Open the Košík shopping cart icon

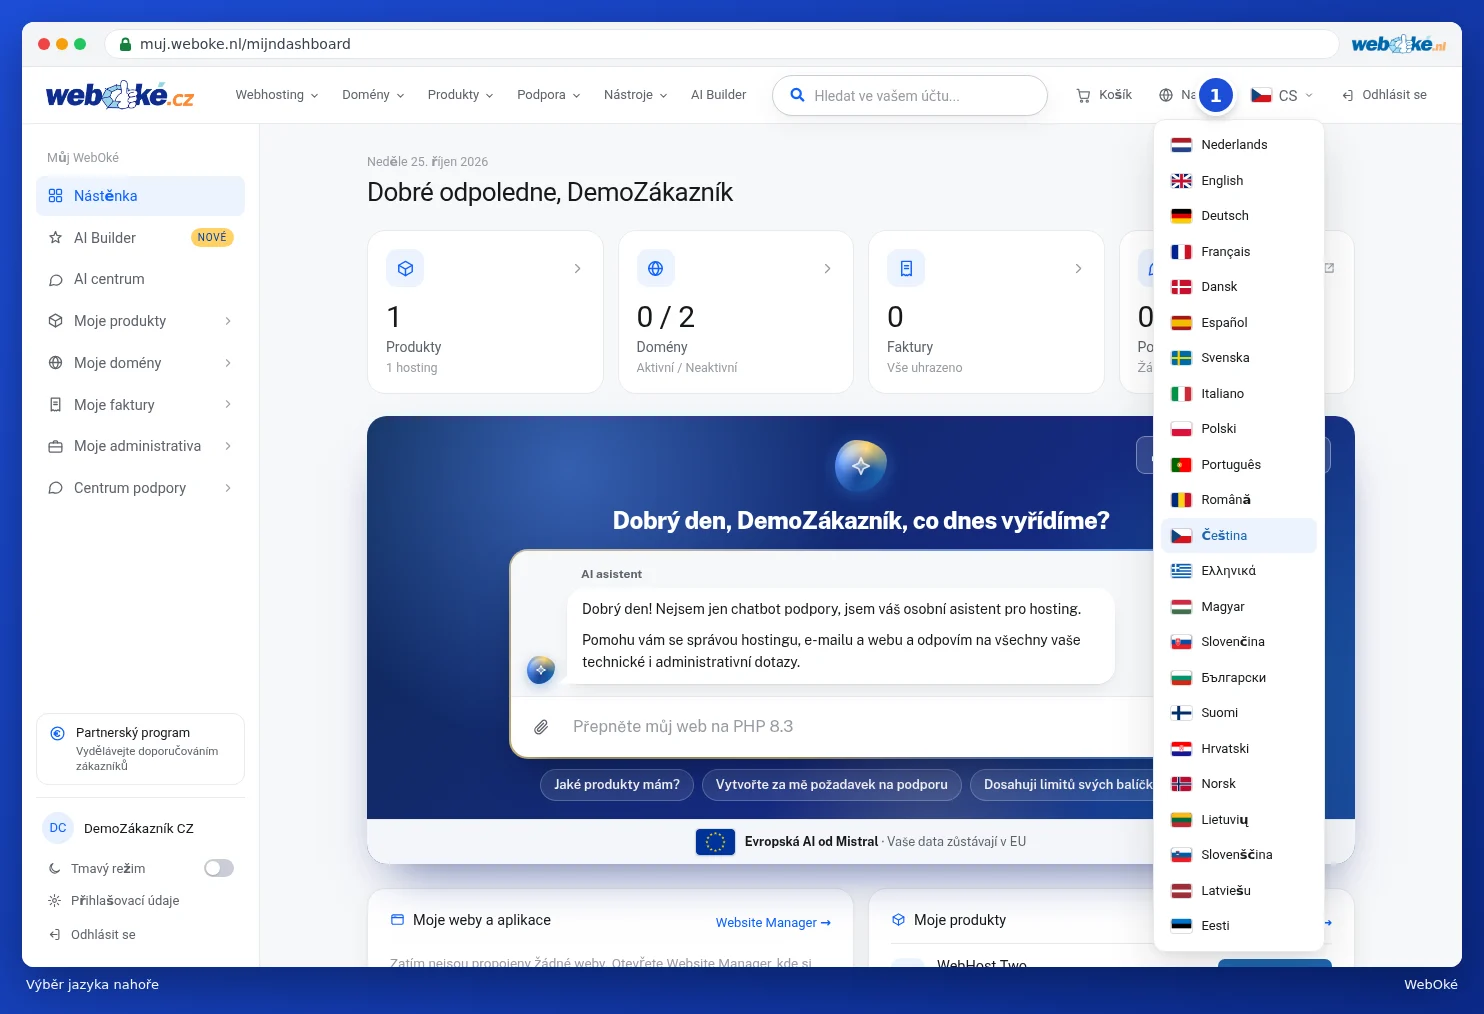1083,95
